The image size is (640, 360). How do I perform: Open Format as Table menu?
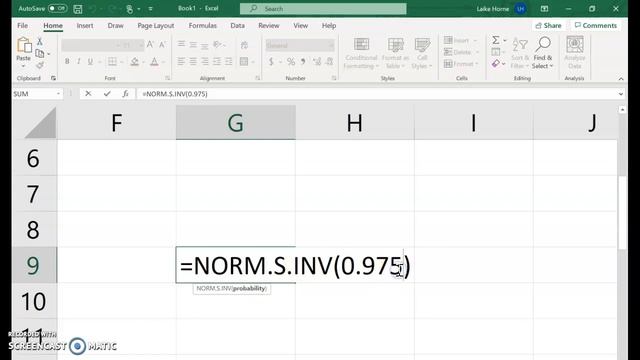[x=395, y=53]
